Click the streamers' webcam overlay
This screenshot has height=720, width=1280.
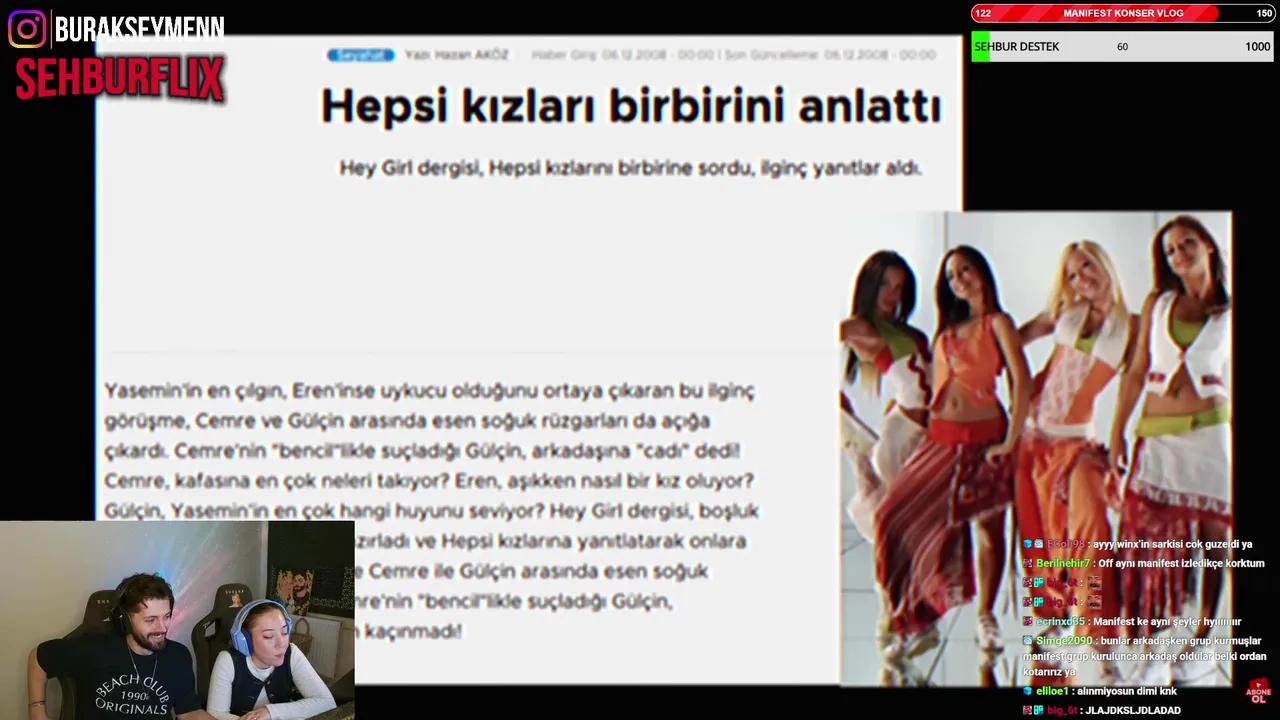[x=177, y=620]
